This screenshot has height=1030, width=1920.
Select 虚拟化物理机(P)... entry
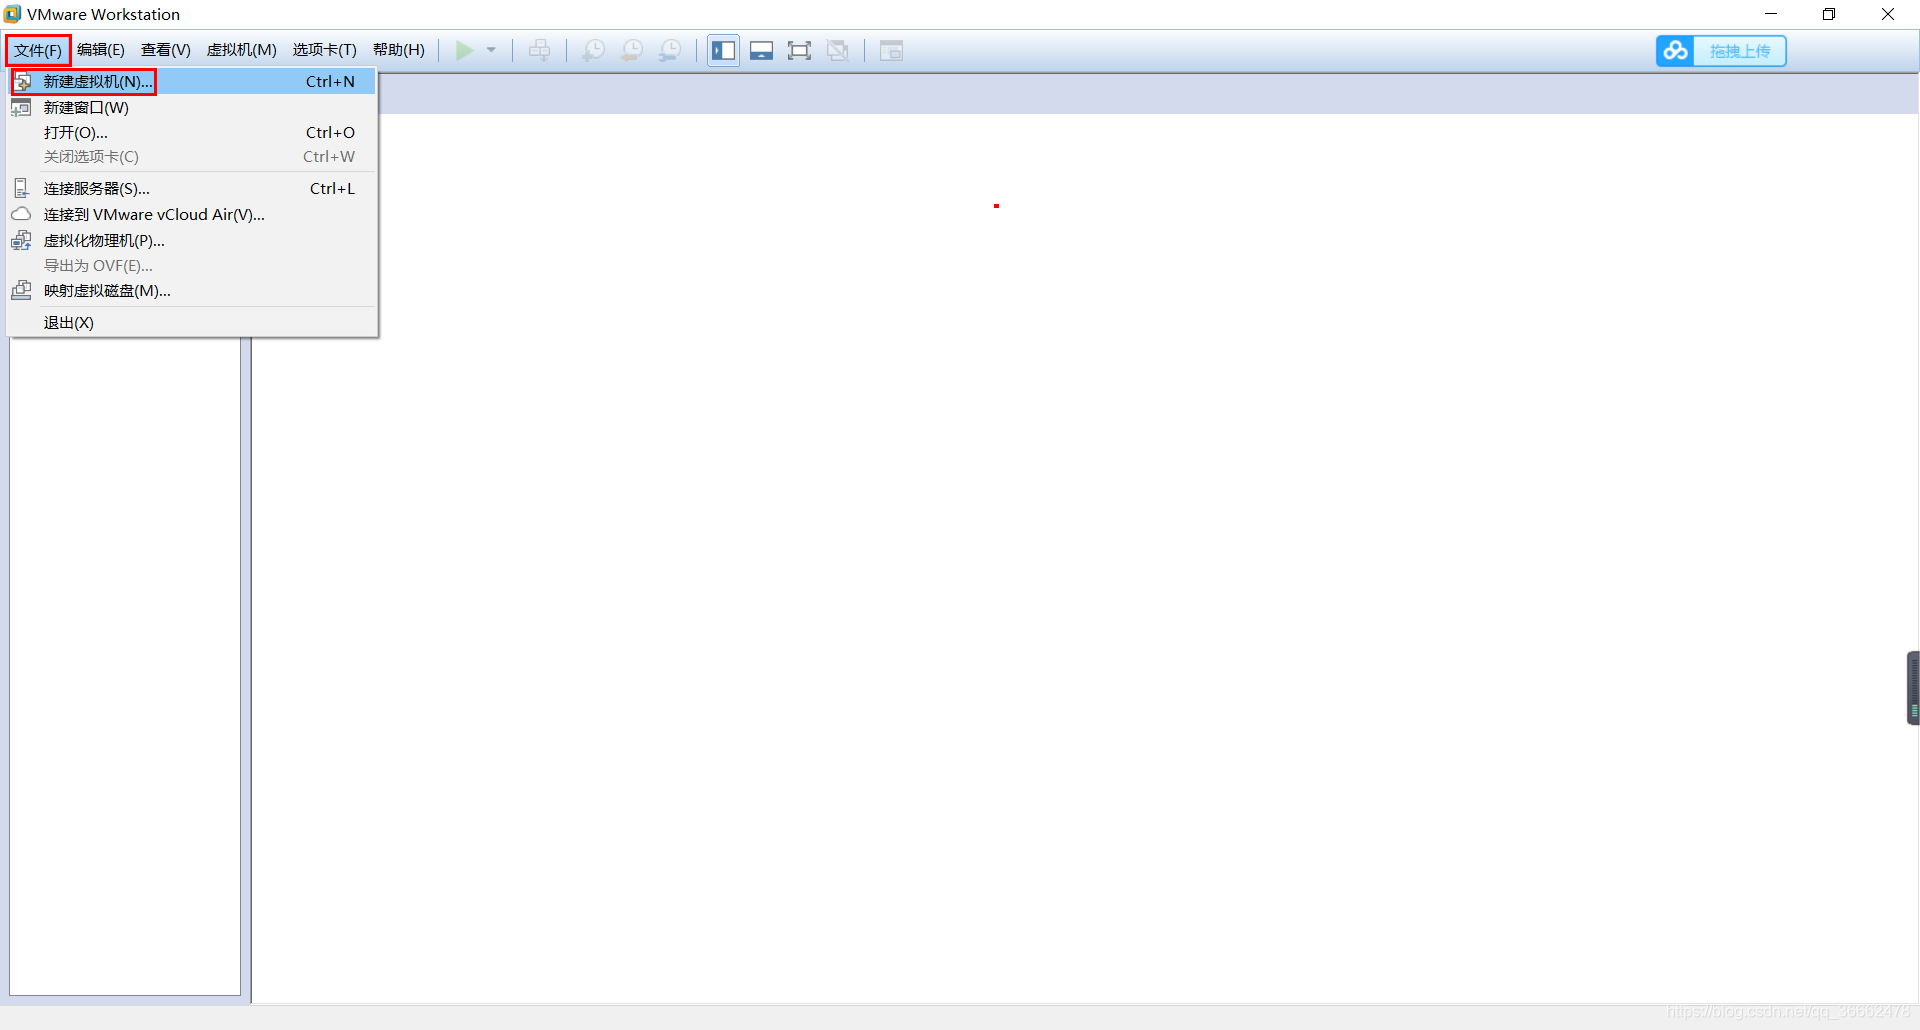192,240
